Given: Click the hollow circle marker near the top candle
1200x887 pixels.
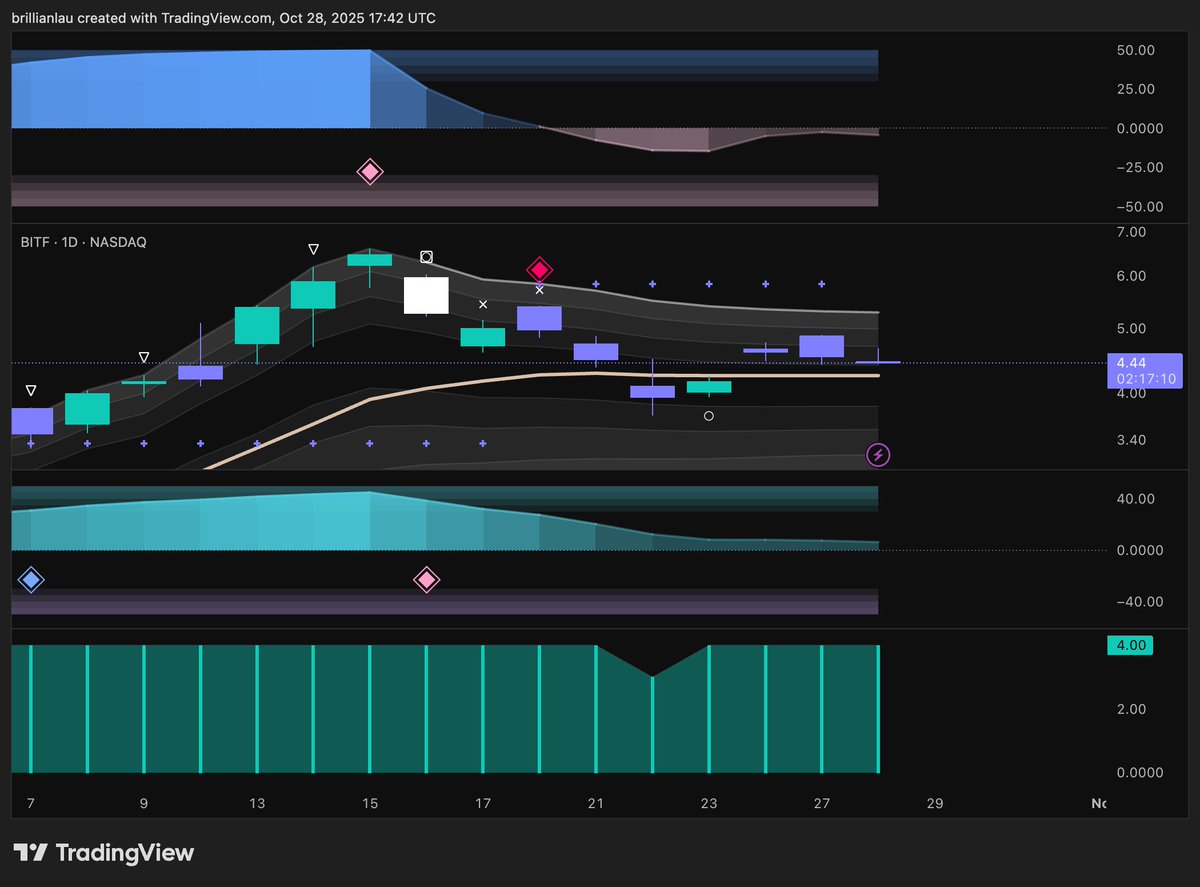Looking at the screenshot, I should point(427,257).
